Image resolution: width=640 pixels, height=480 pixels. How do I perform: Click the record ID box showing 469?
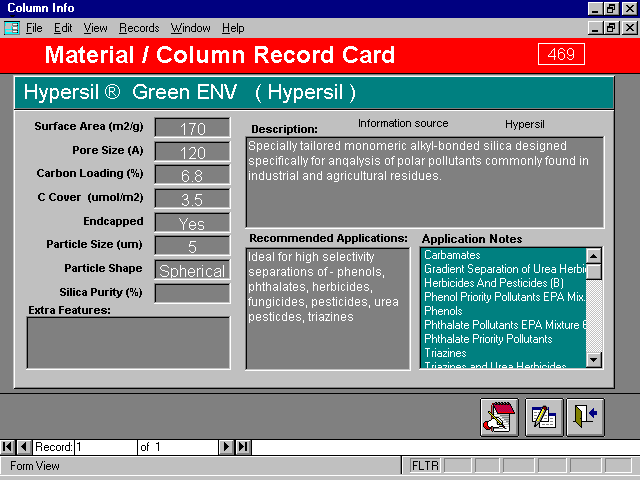click(561, 54)
